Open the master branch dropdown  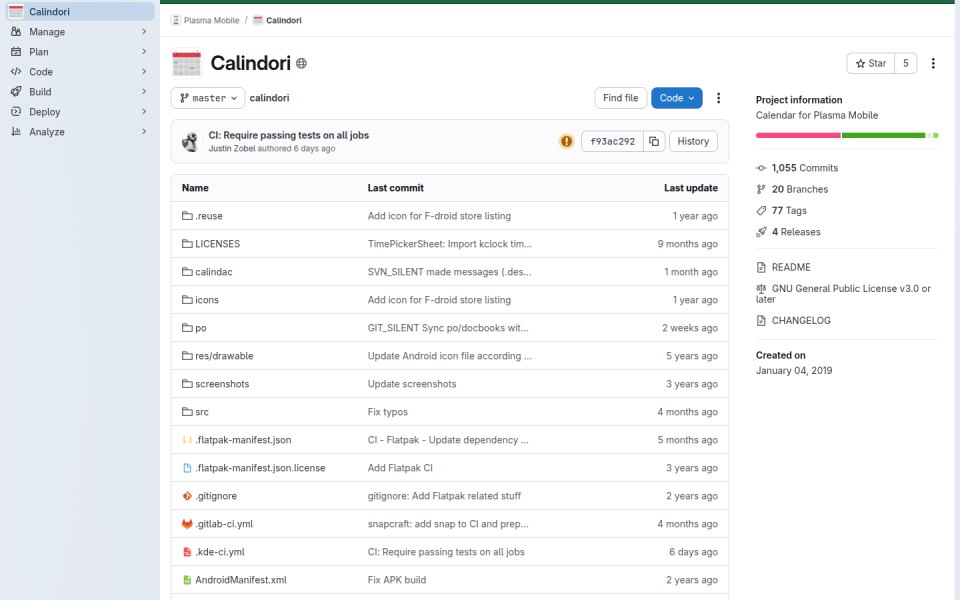point(208,98)
